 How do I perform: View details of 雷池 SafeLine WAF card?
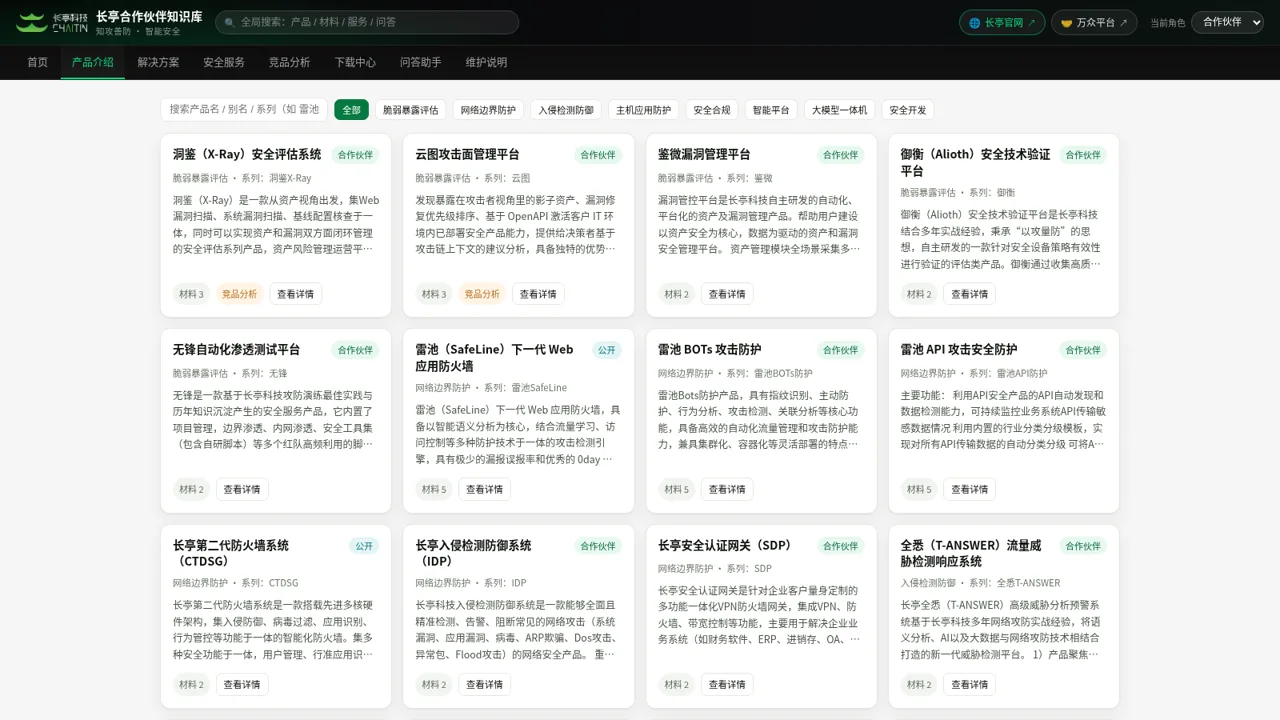[x=485, y=489]
